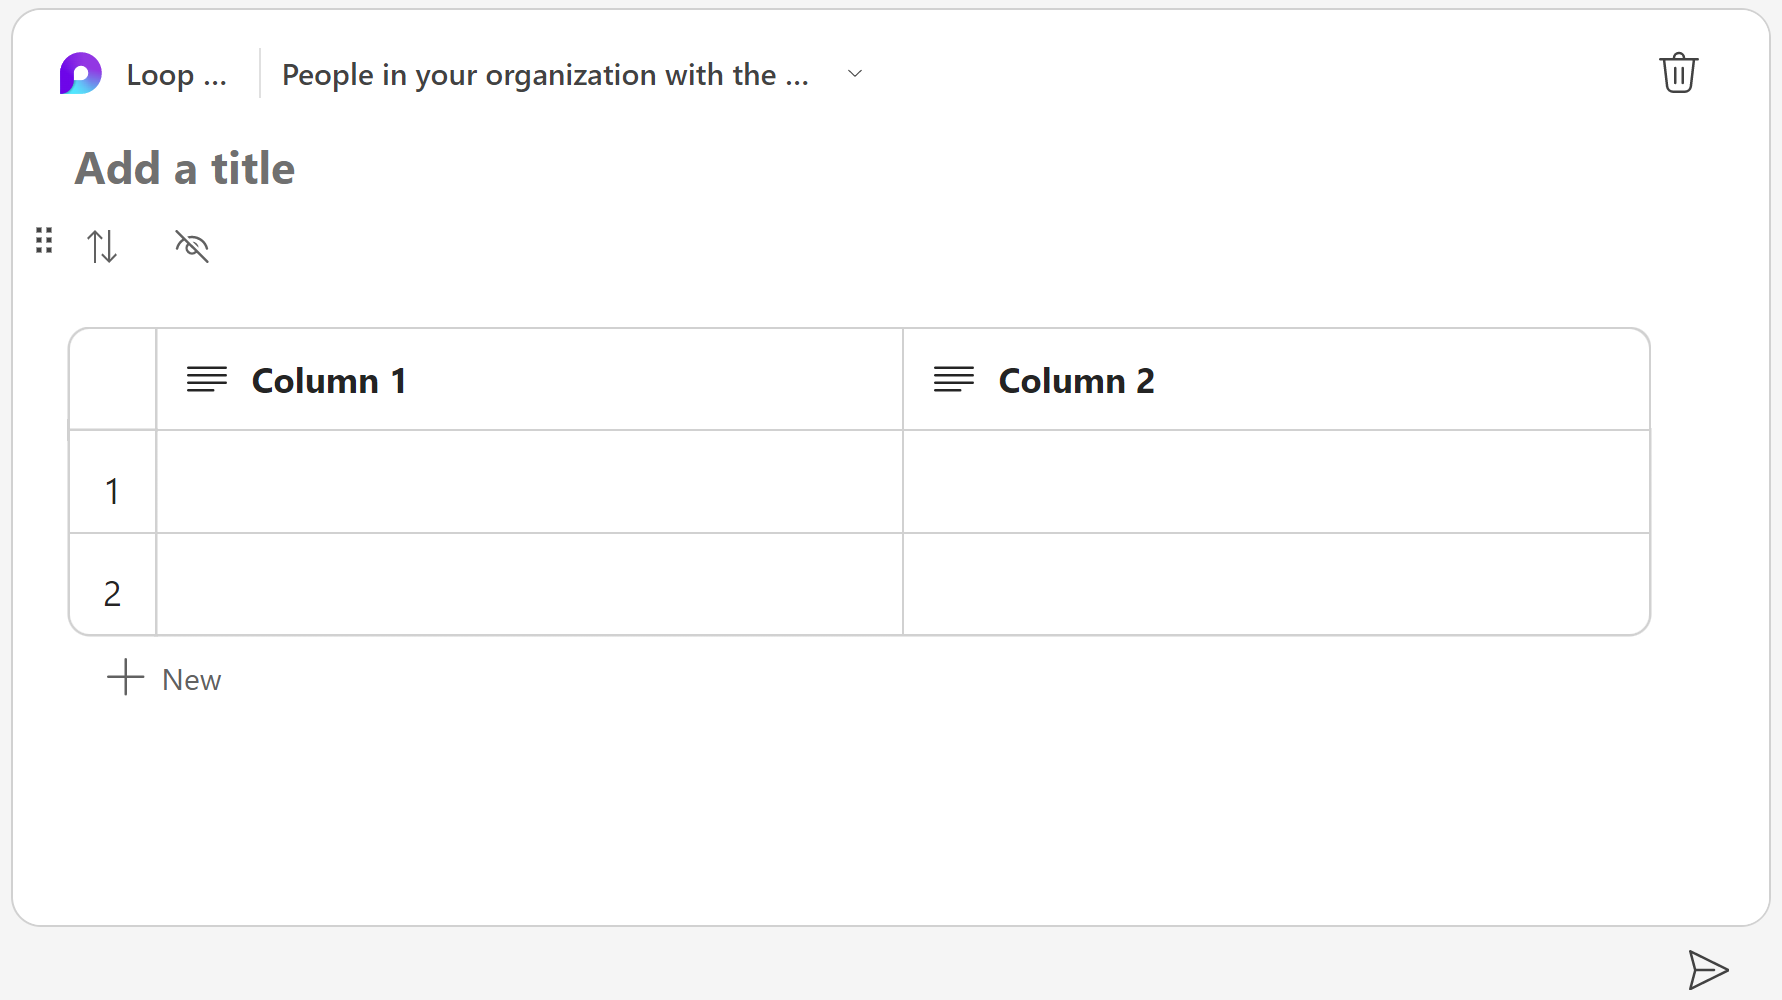Click the text-type icon in Column 1 header
This screenshot has width=1782, height=1000.
tap(207, 380)
